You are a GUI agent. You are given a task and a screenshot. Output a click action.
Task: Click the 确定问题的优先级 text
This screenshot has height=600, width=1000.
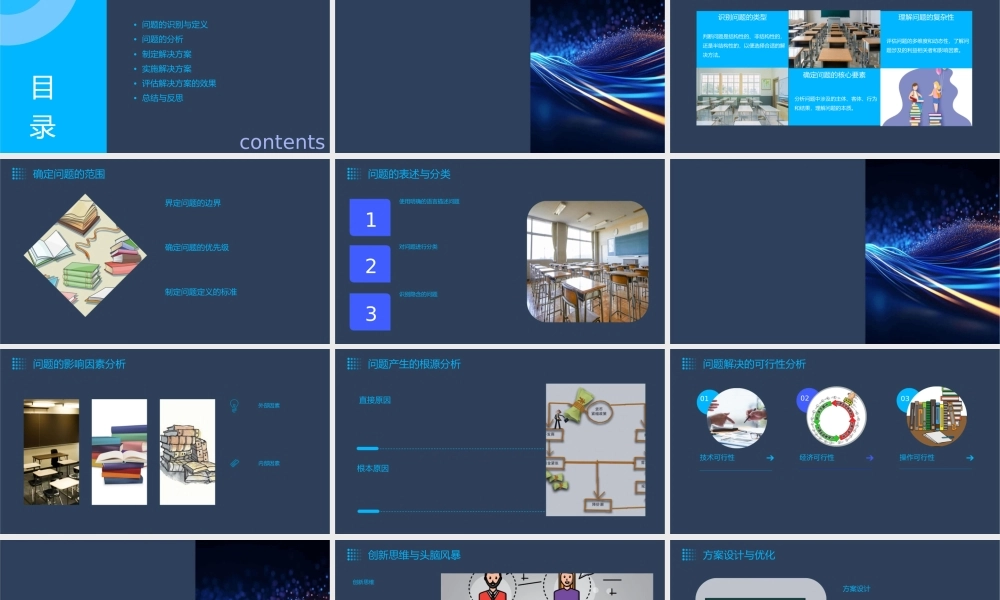click(x=196, y=247)
